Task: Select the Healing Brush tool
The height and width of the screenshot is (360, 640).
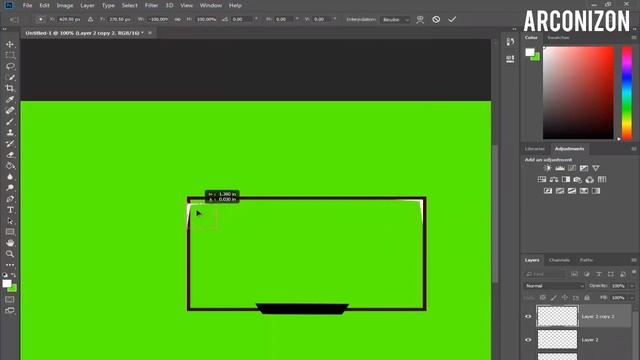Action: click(x=10, y=110)
